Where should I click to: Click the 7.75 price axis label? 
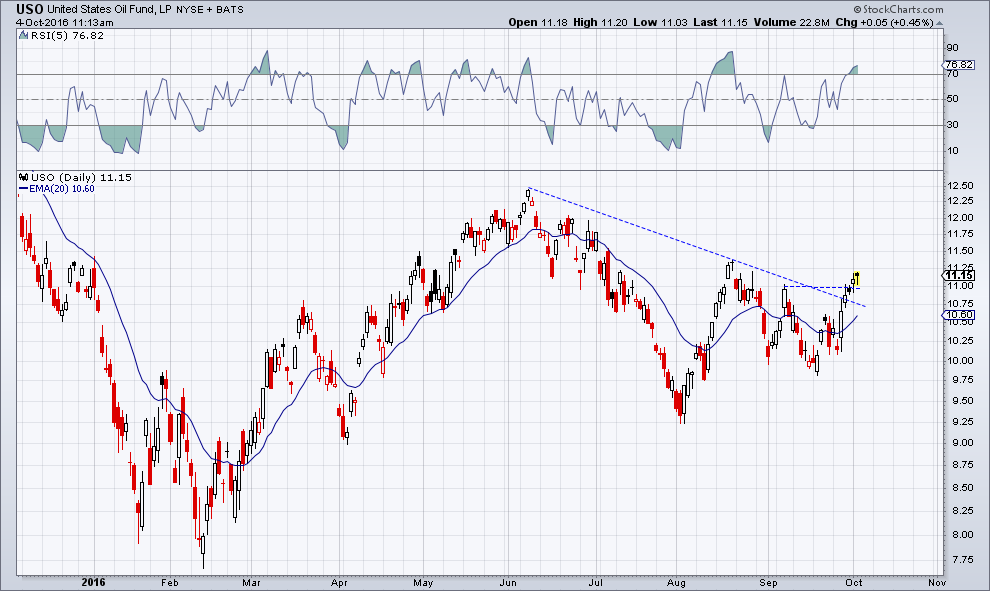(x=960, y=559)
